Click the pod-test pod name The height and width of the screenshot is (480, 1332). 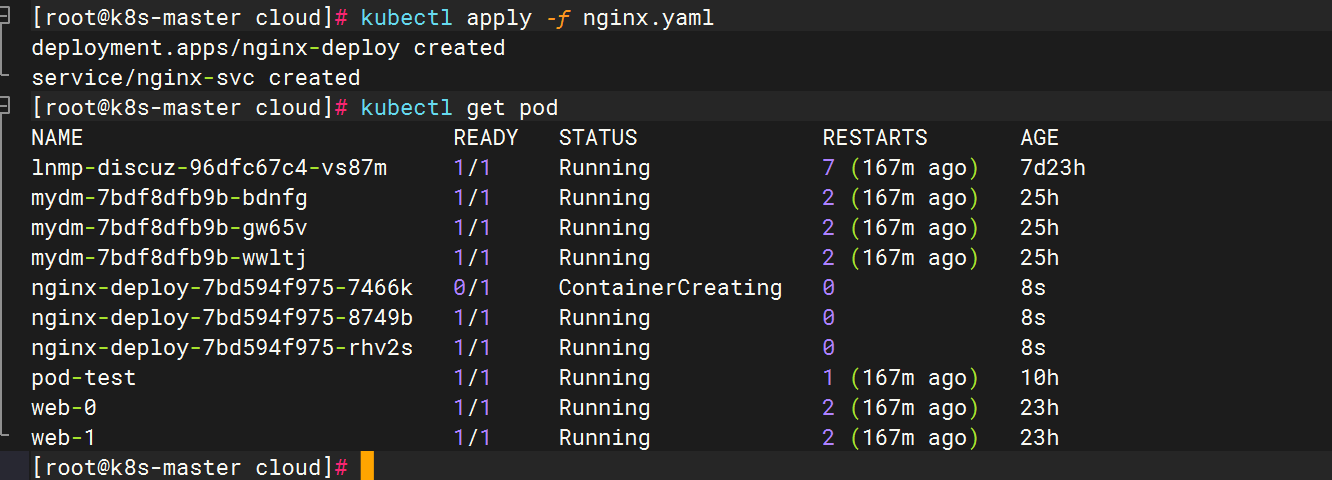83,378
